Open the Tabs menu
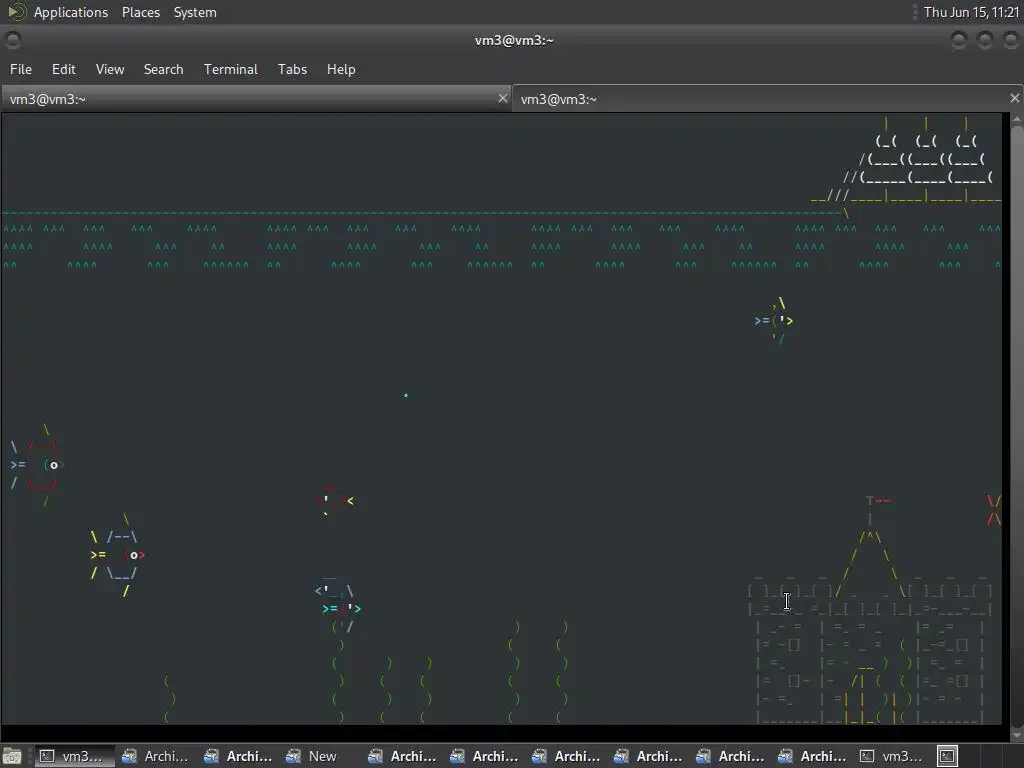 pos(292,69)
